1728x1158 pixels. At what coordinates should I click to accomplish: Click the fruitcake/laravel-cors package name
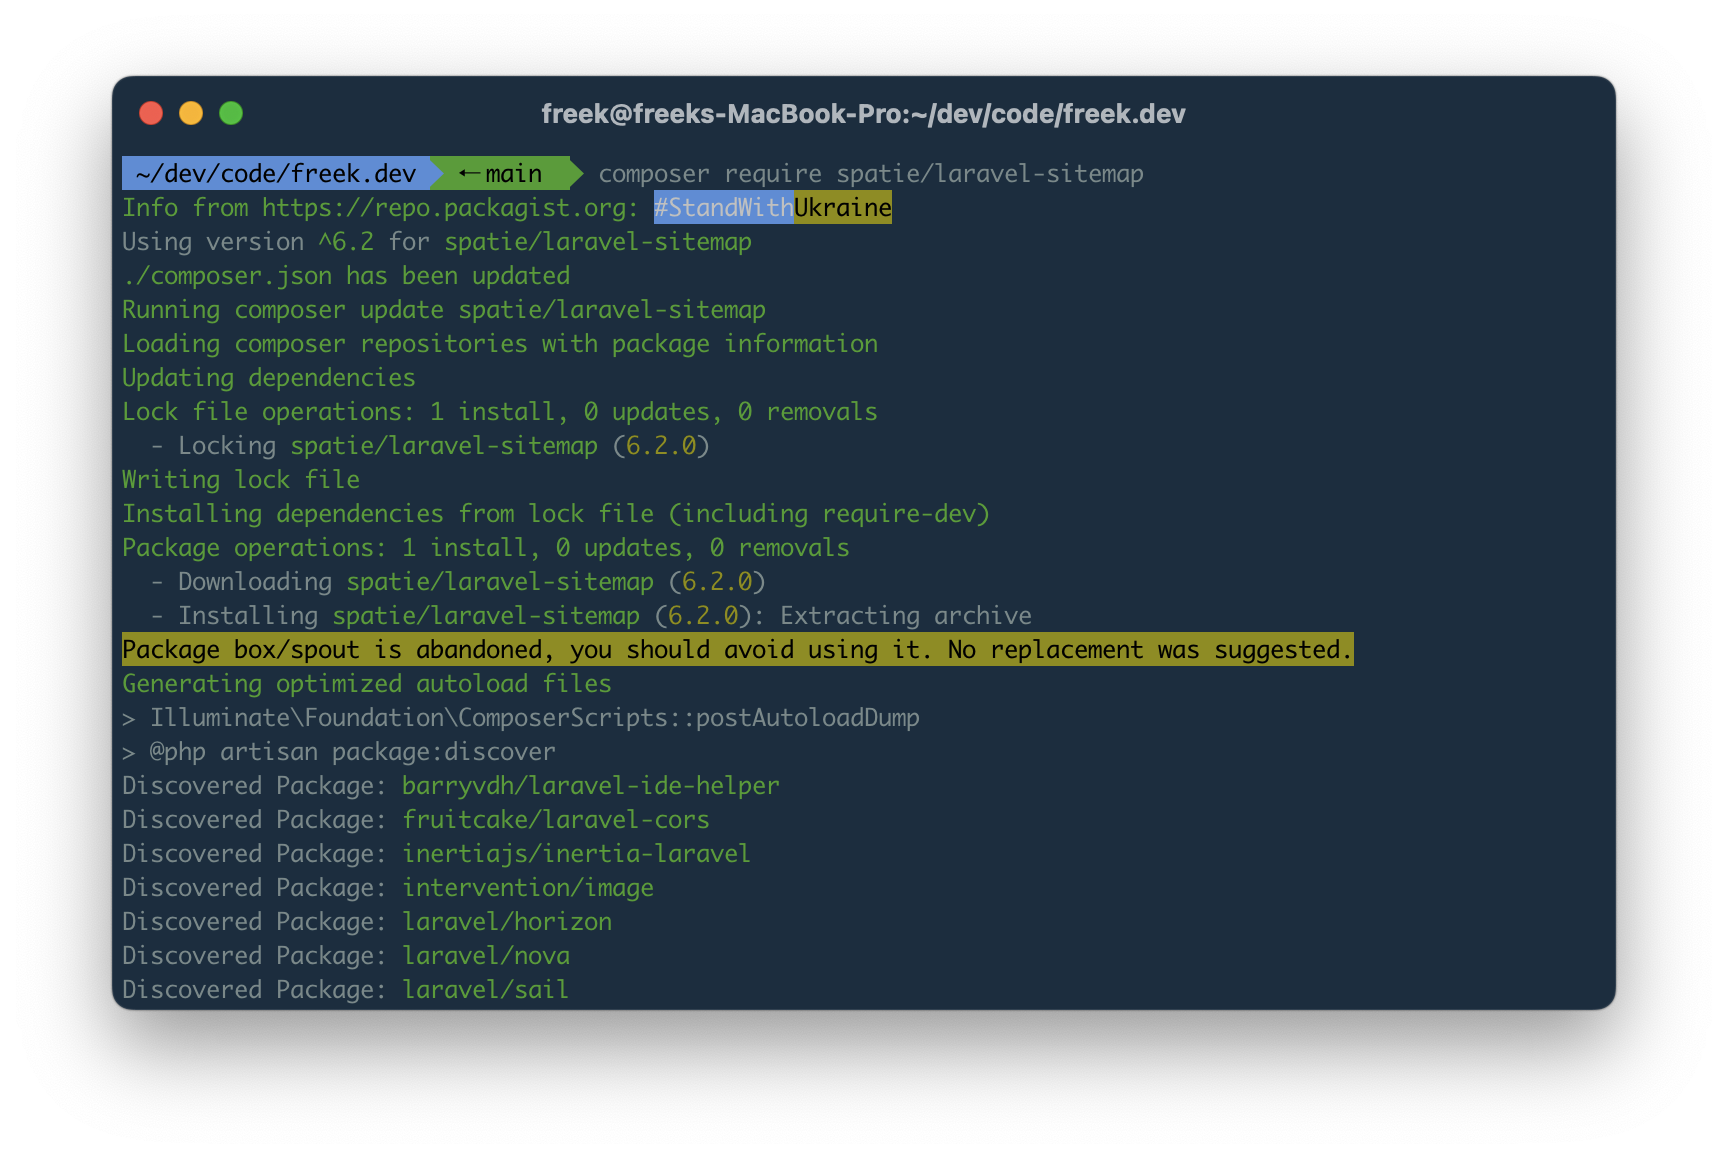pos(556,820)
